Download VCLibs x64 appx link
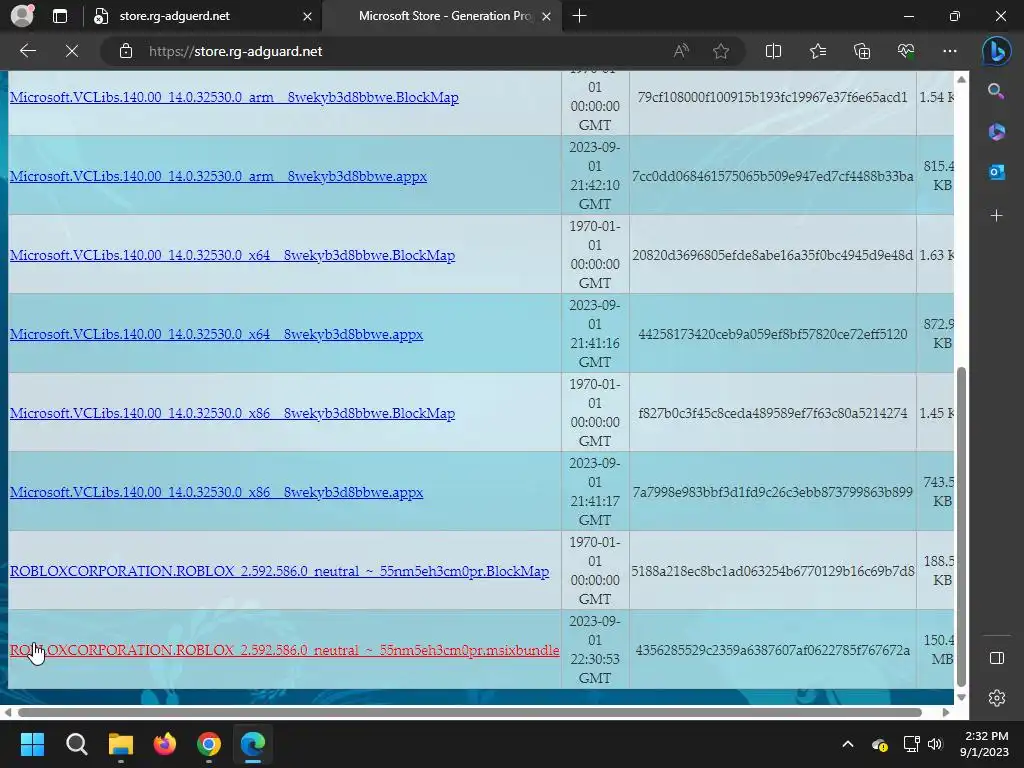Image resolution: width=1024 pixels, height=768 pixels. pos(216,334)
